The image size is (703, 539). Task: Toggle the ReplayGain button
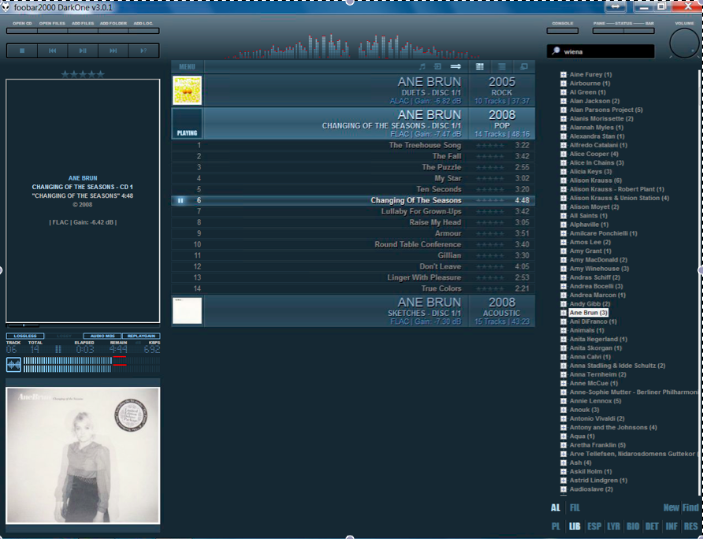pos(141,336)
